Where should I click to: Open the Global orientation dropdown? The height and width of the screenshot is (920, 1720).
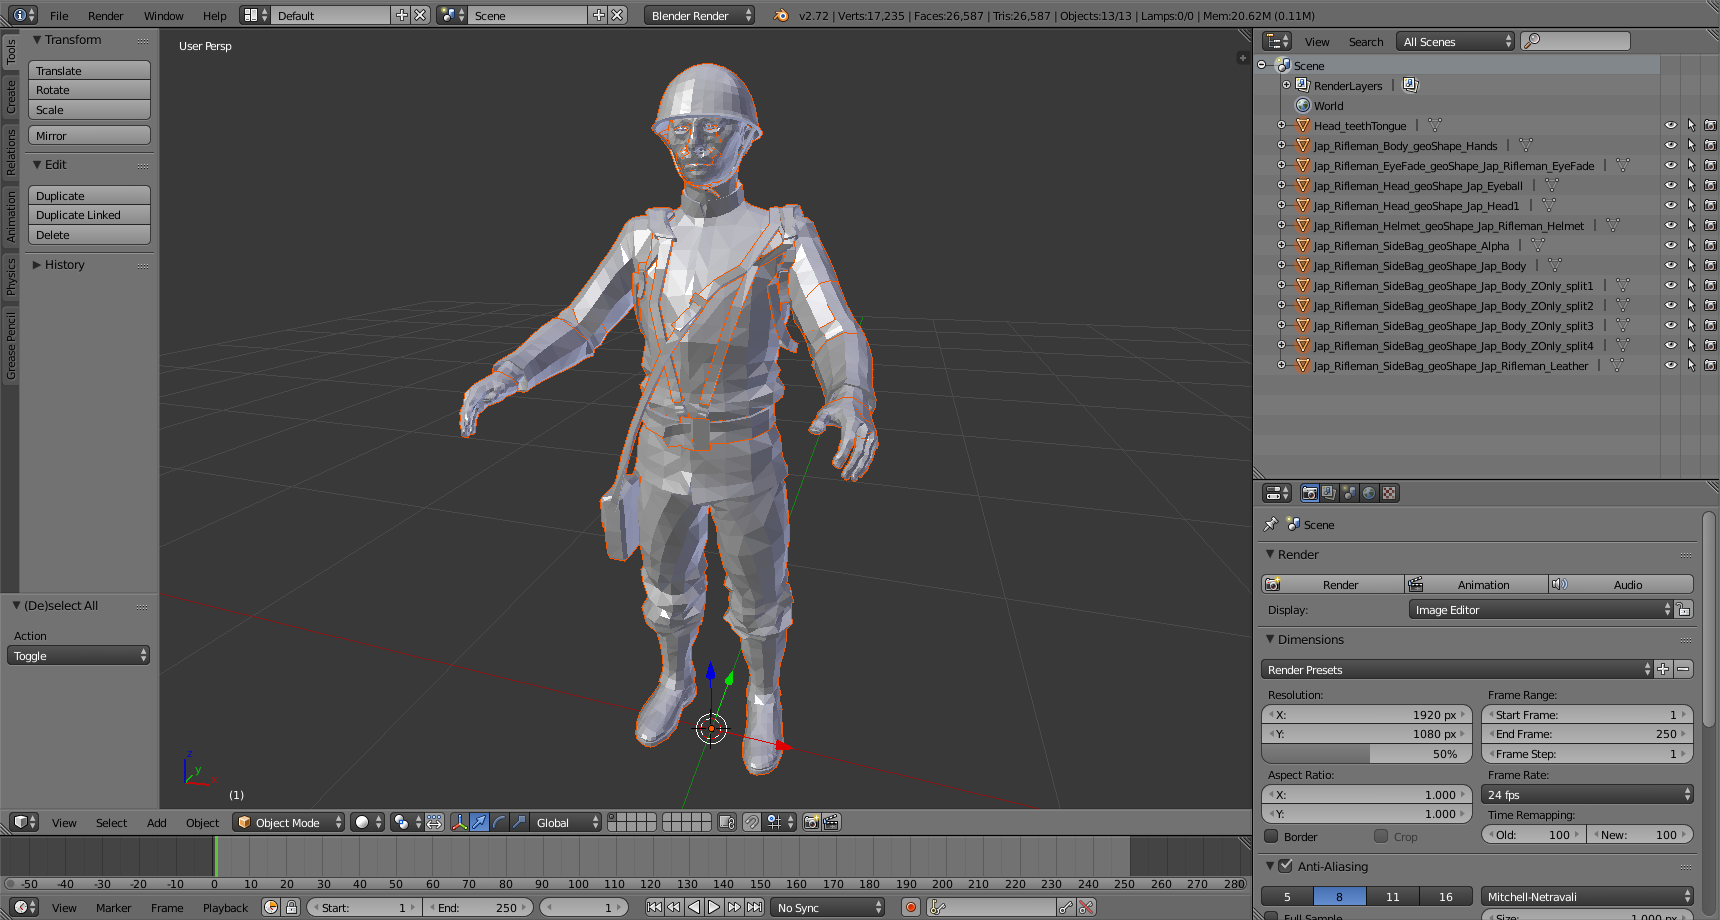[565, 822]
